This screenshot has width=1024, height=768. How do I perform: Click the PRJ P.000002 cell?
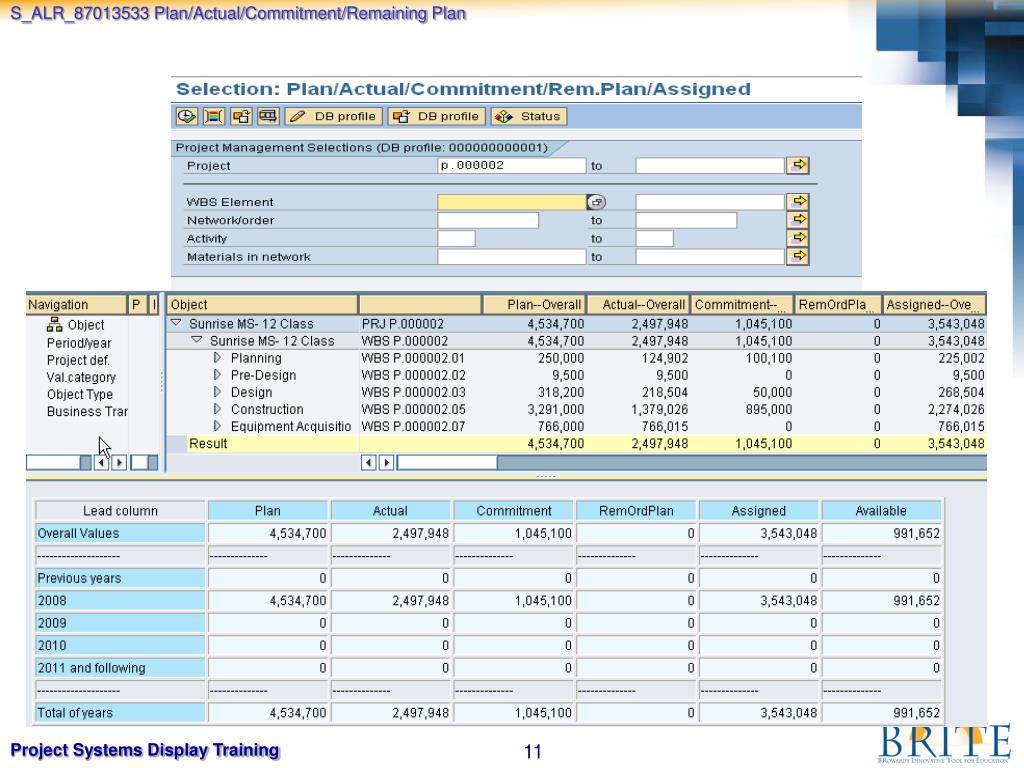(x=403, y=324)
